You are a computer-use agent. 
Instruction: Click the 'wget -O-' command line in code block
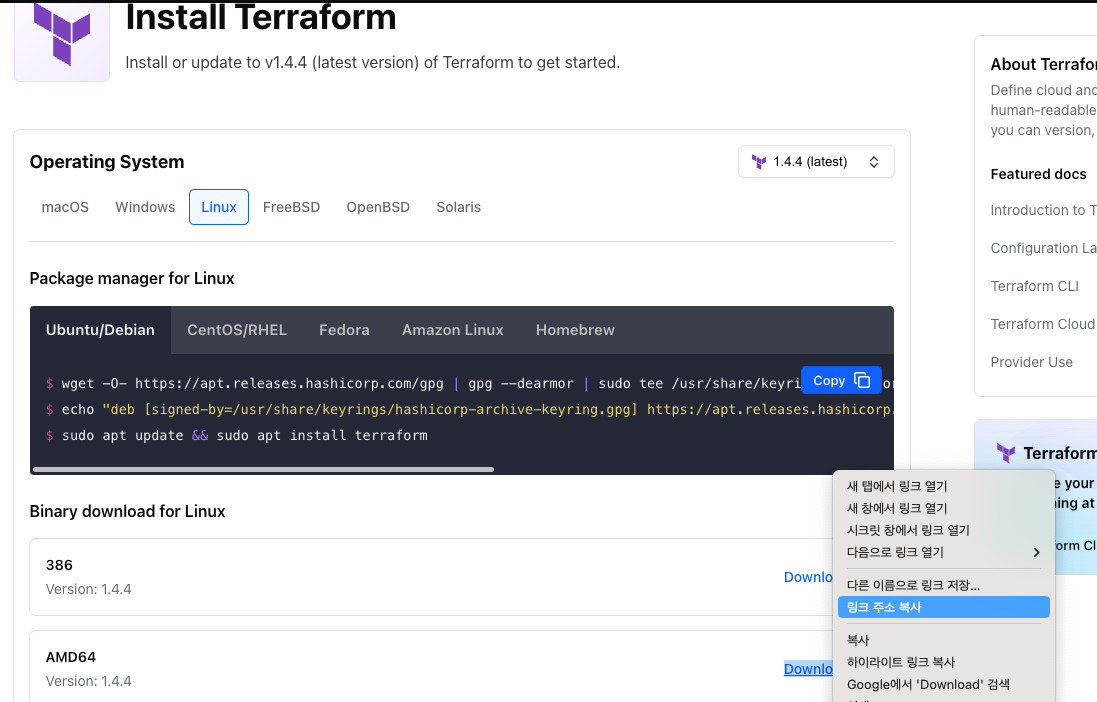(423, 384)
